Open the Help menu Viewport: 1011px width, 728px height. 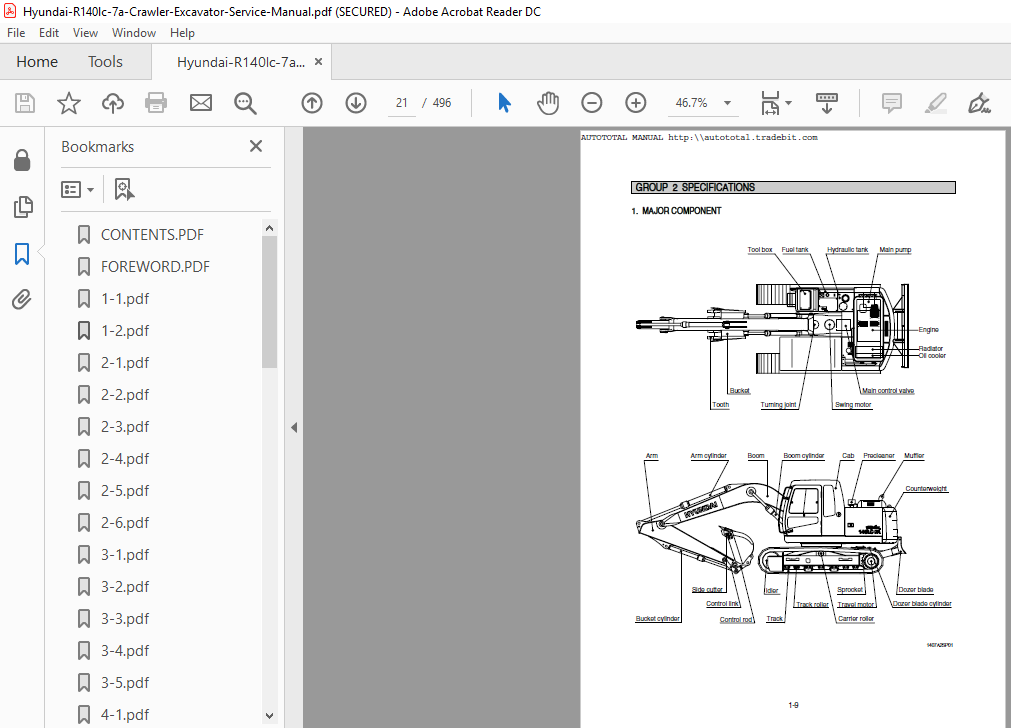pyautogui.click(x=182, y=33)
